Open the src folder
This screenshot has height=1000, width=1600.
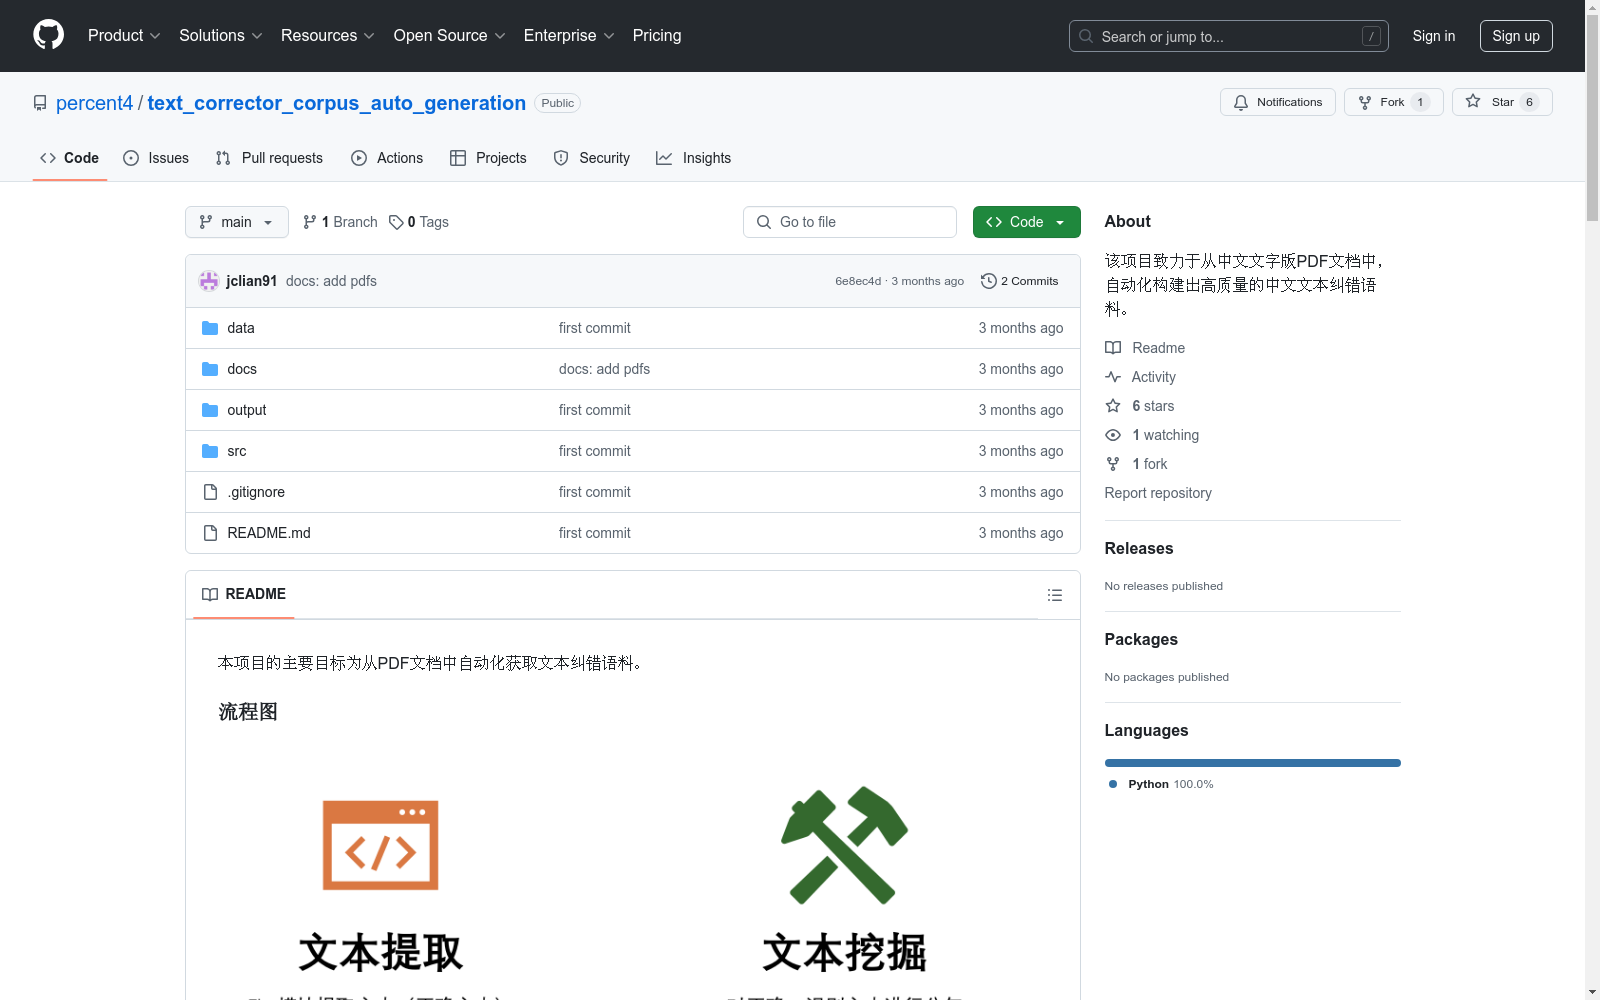point(237,451)
